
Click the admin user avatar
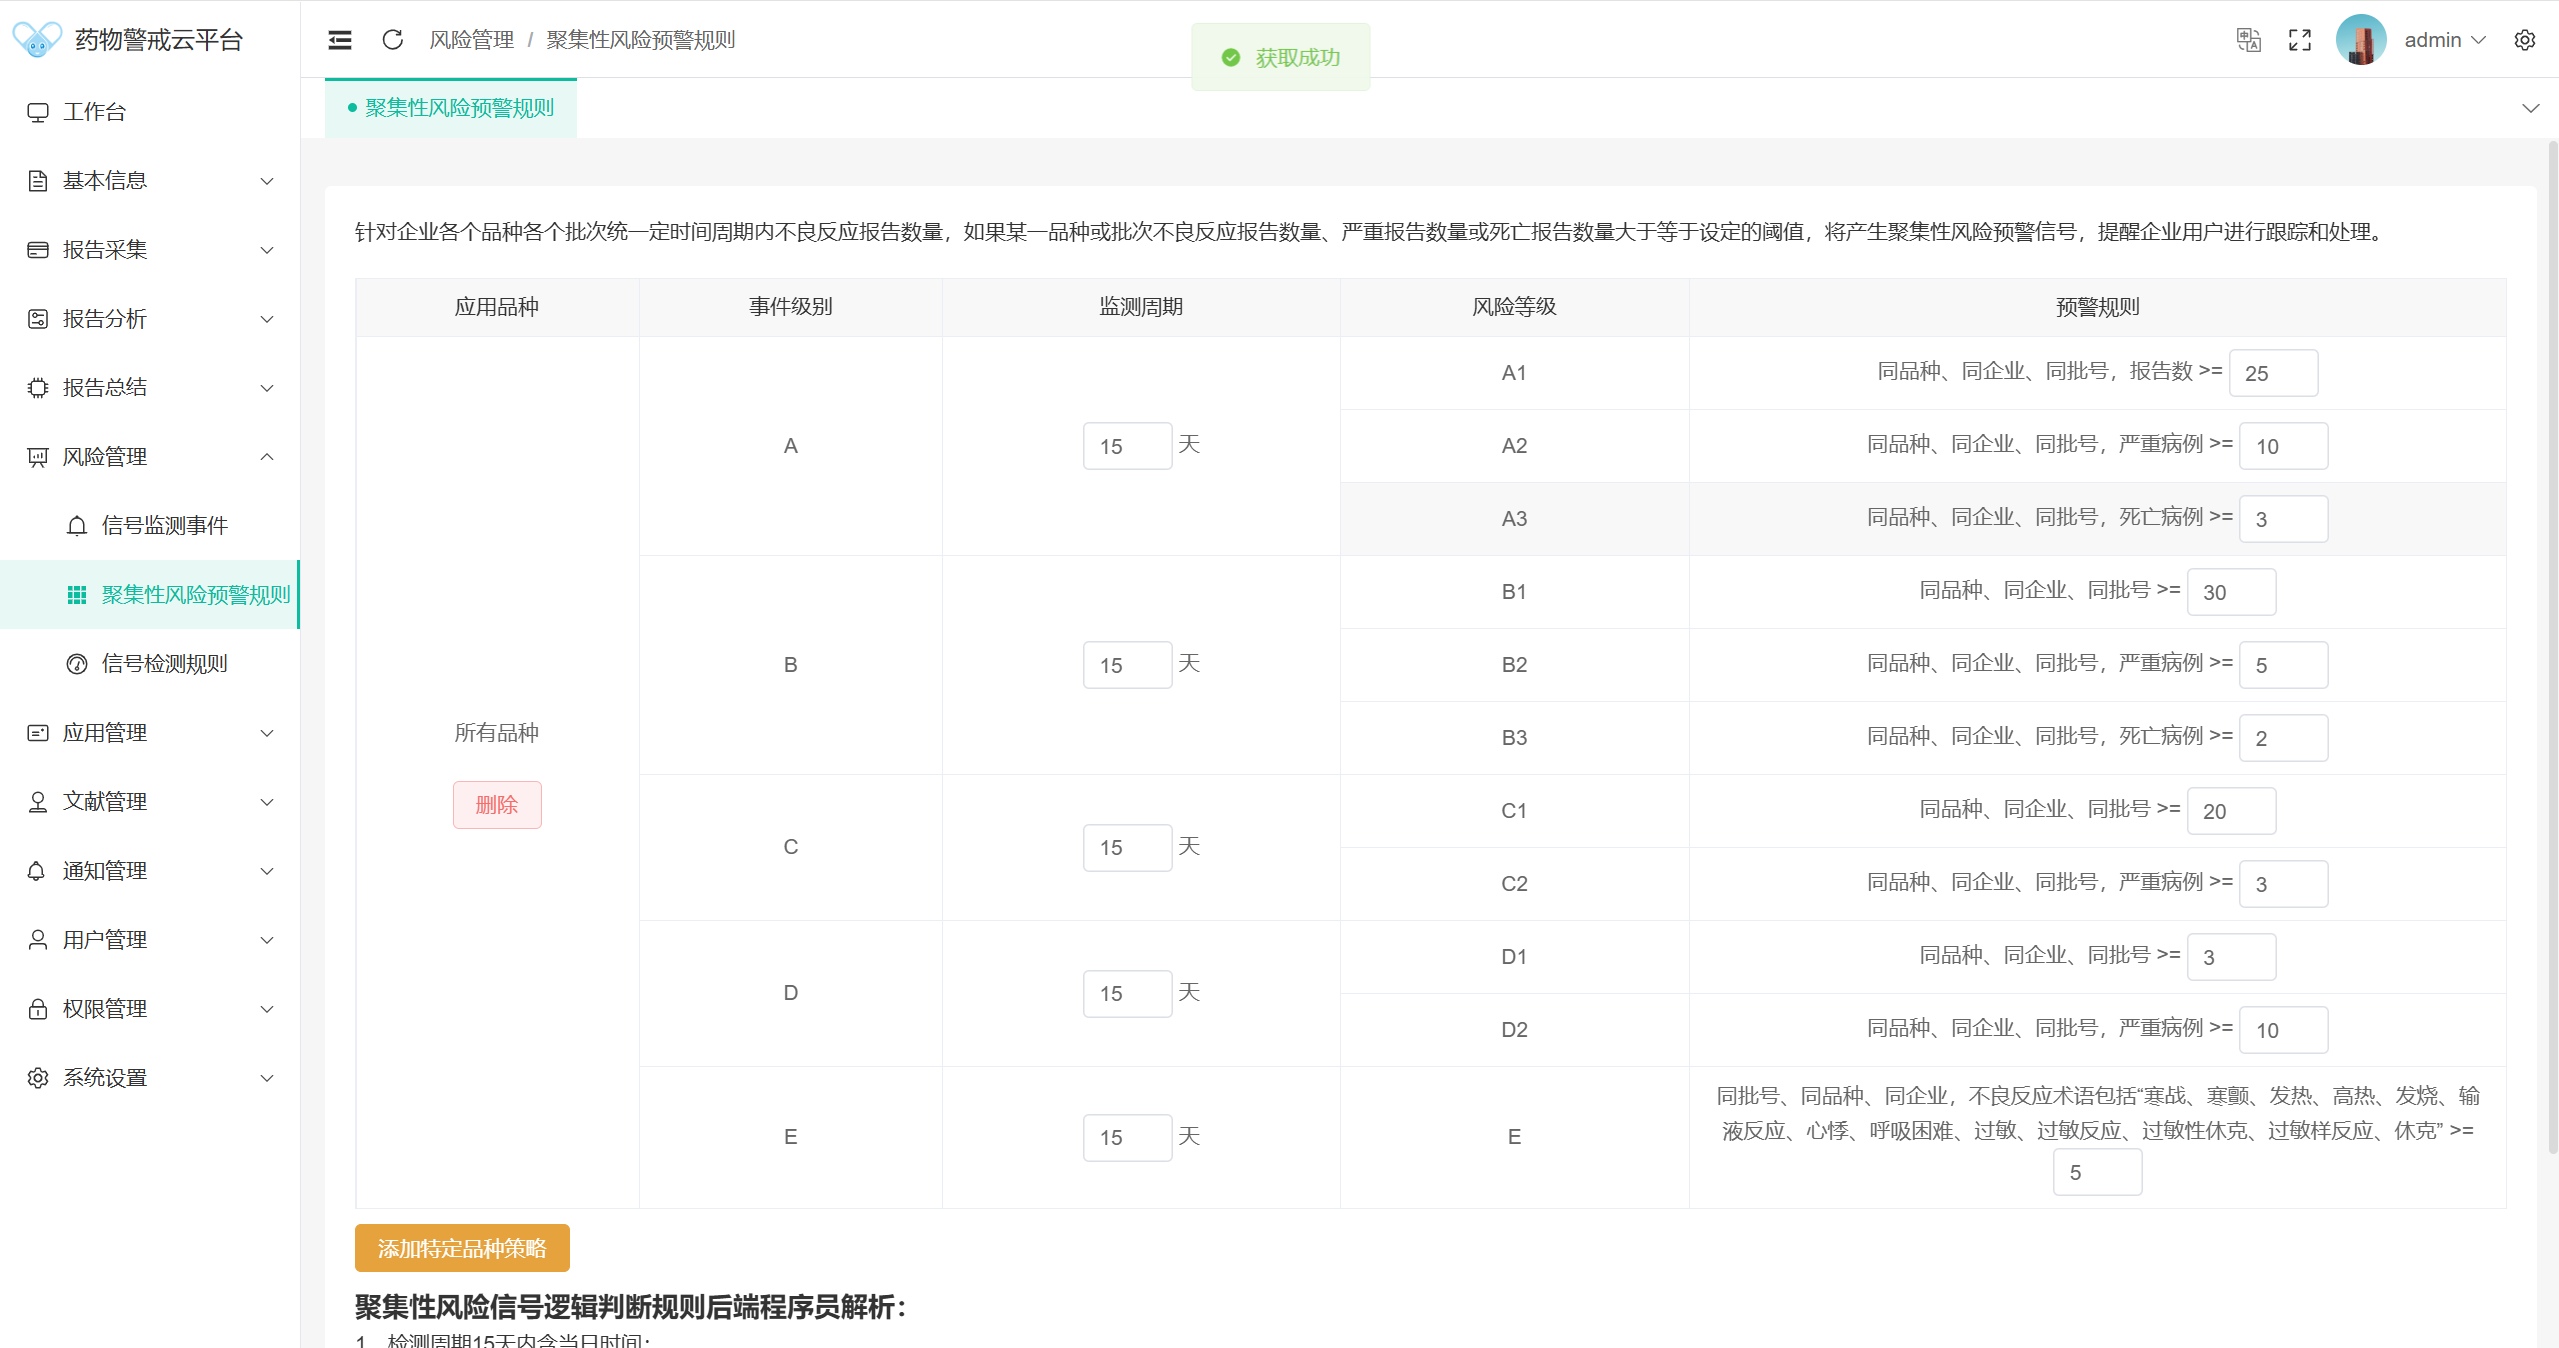pos(2361,40)
